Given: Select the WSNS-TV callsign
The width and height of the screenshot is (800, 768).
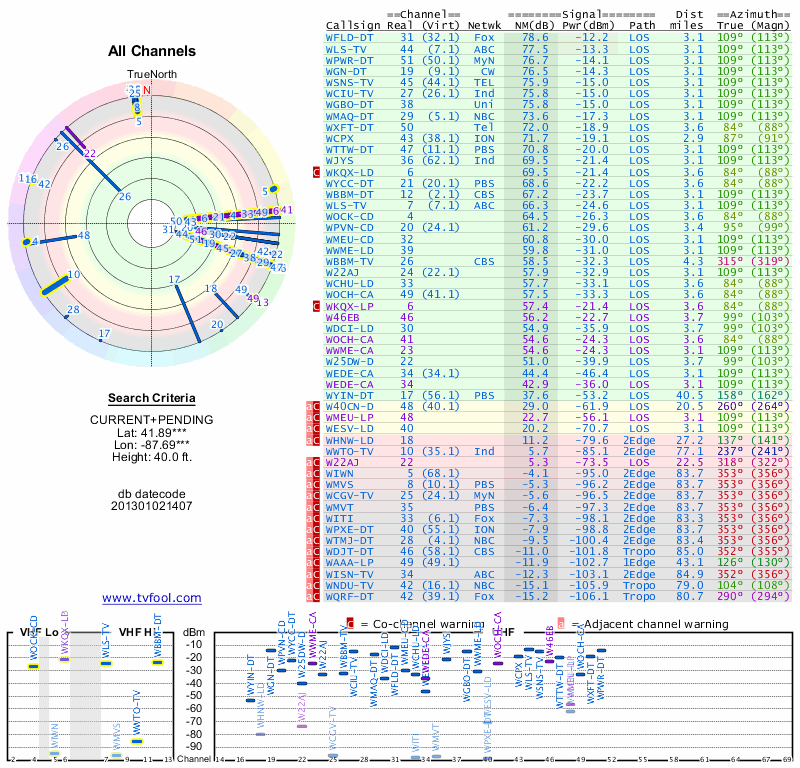Looking at the screenshot, I should pyautogui.click(x=349, y=83).
